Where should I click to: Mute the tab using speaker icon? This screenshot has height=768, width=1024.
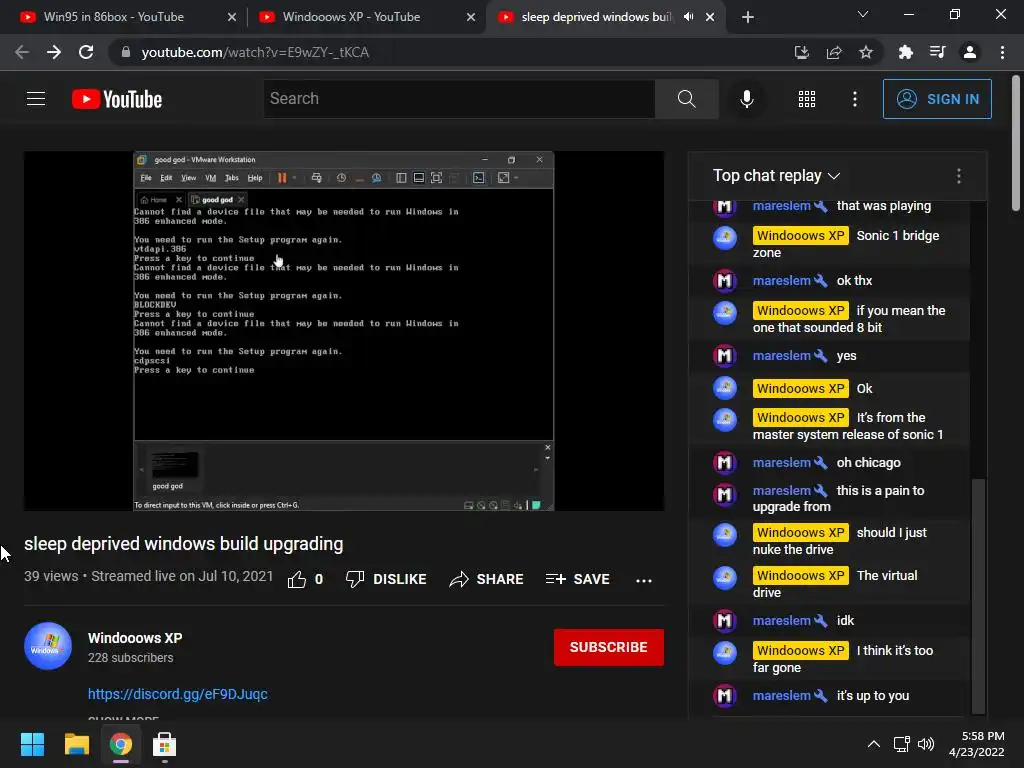click(x=688, y=17)
